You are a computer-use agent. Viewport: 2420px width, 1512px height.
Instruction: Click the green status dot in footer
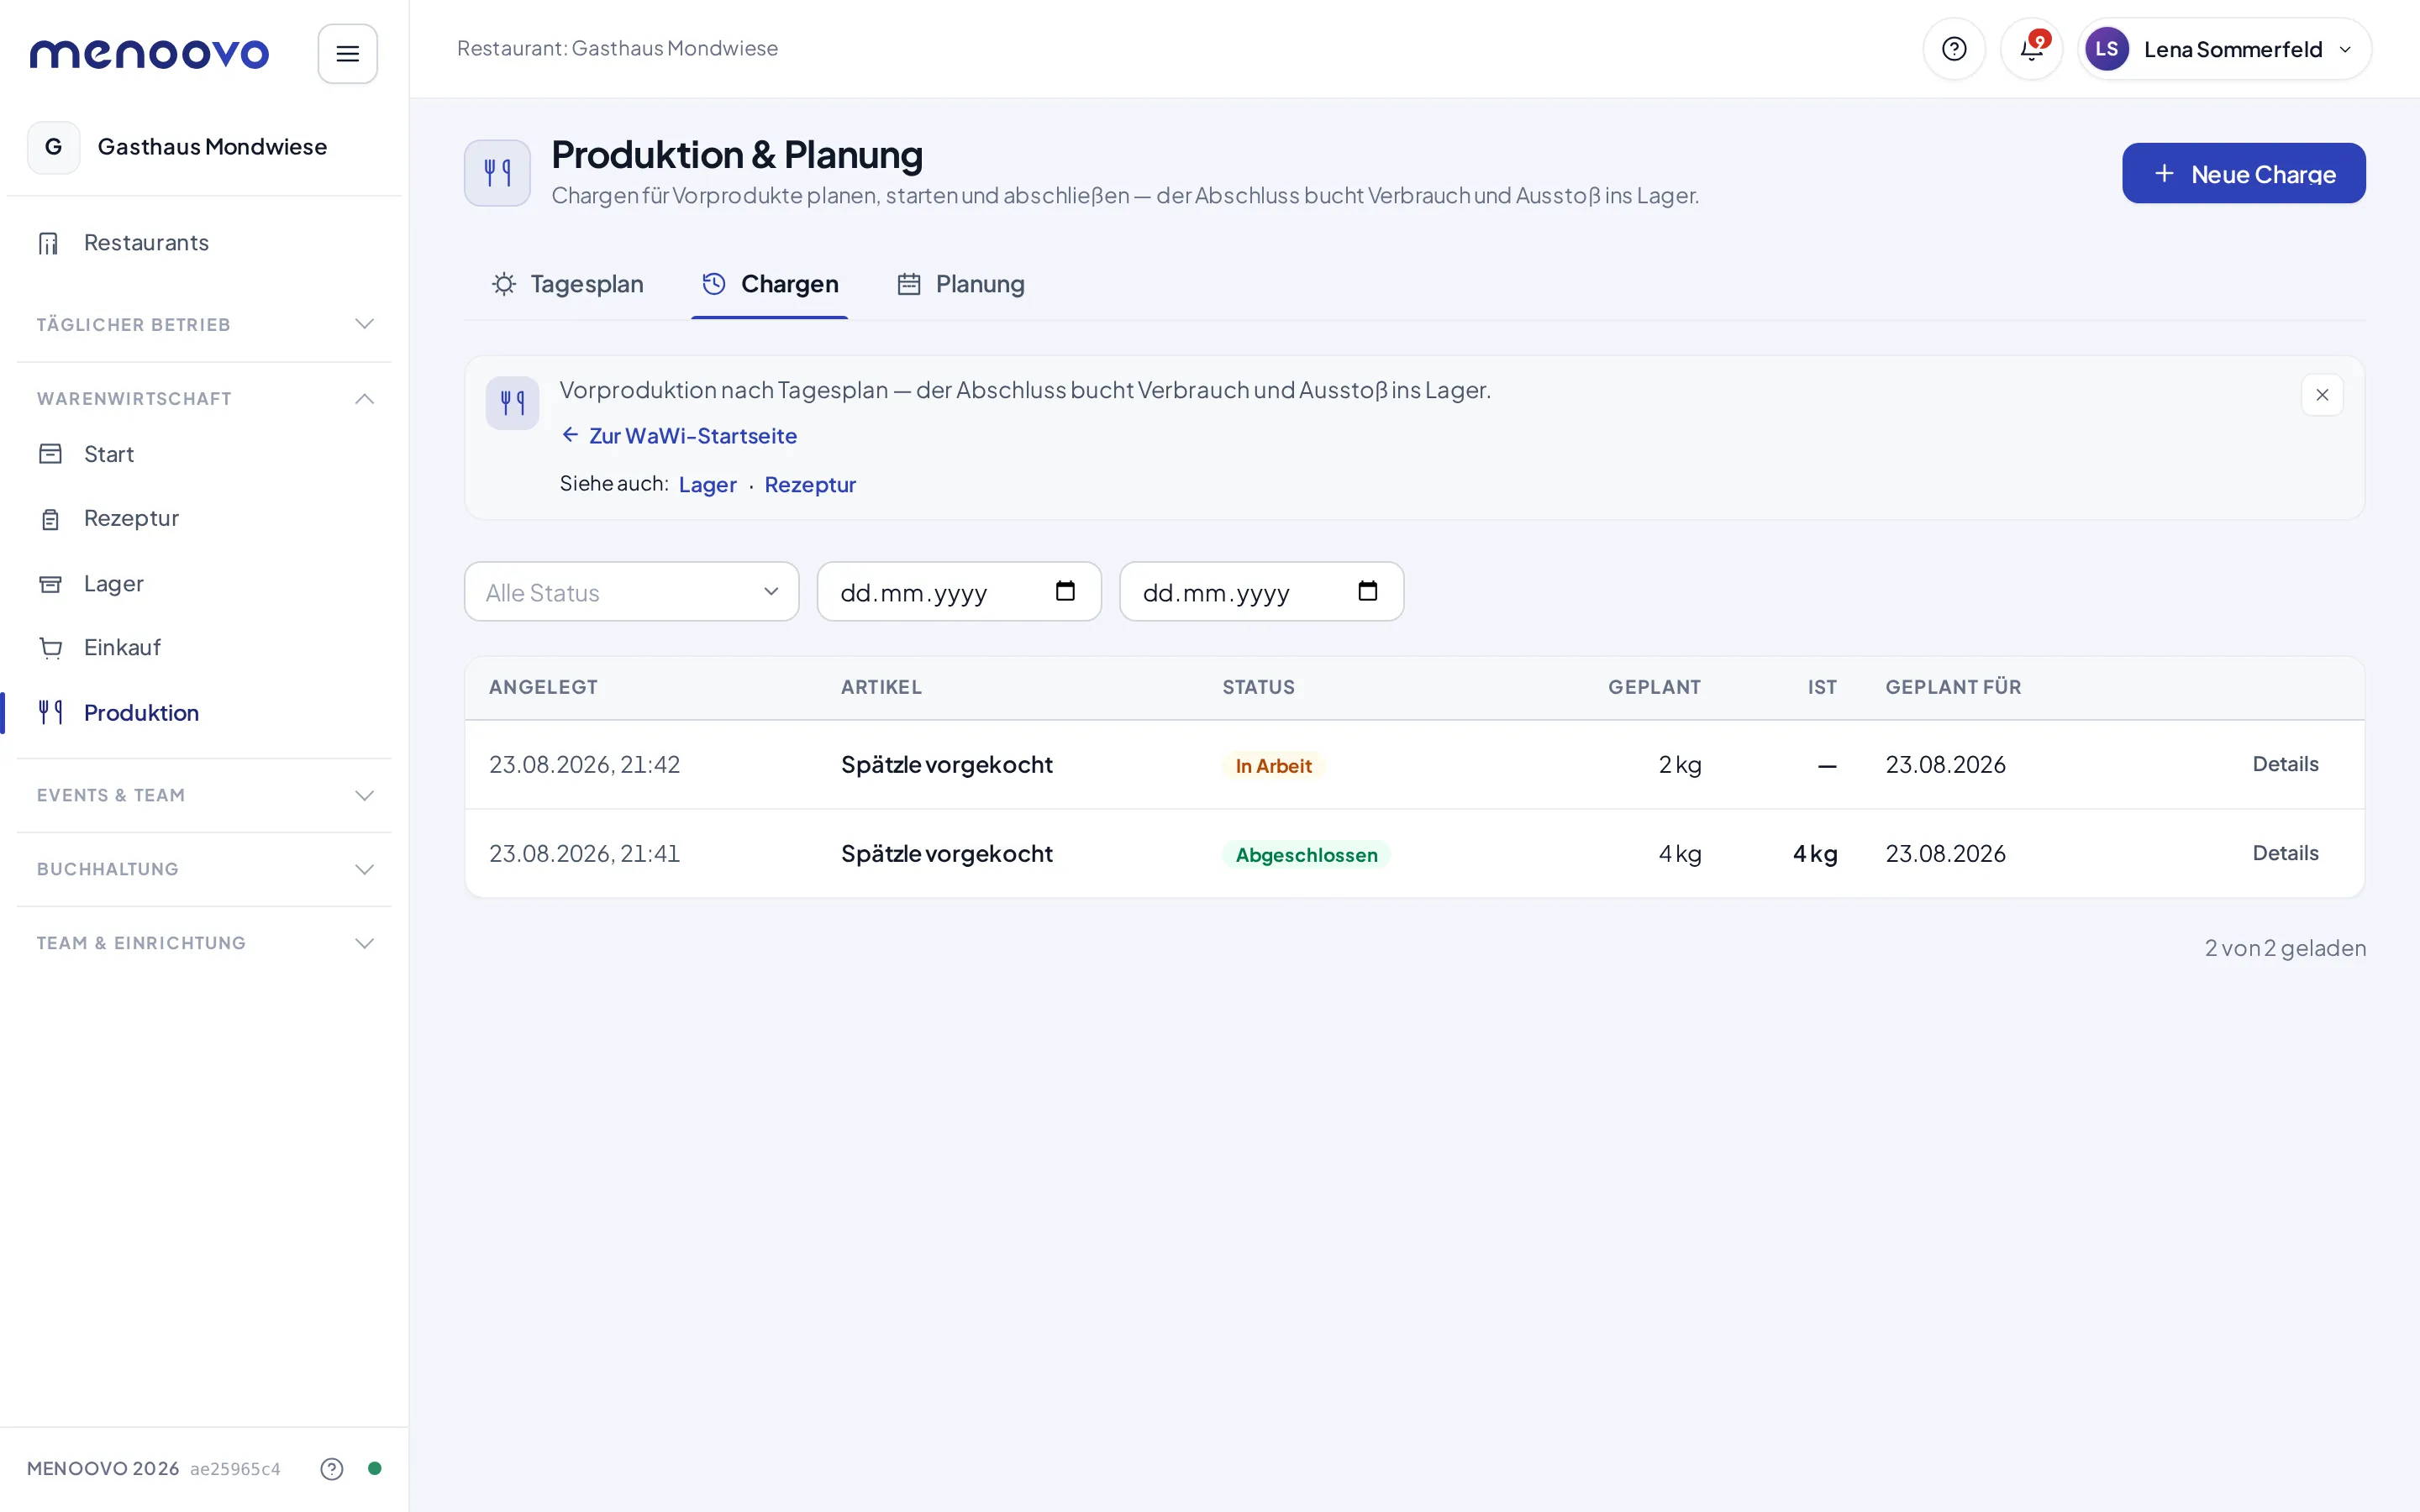tap(374, 1468)
